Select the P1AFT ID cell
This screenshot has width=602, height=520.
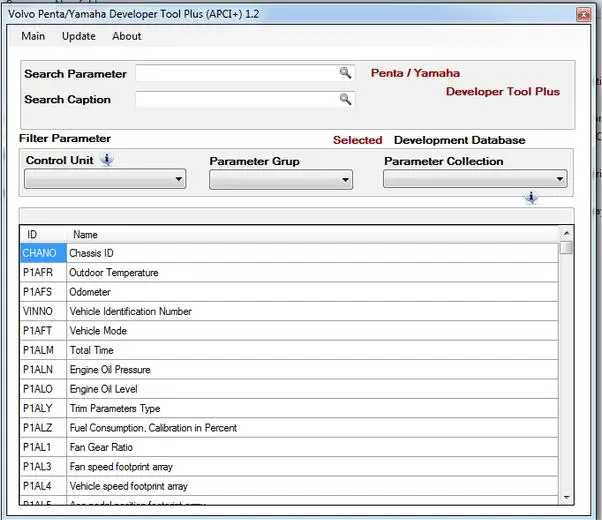(43, 331)
